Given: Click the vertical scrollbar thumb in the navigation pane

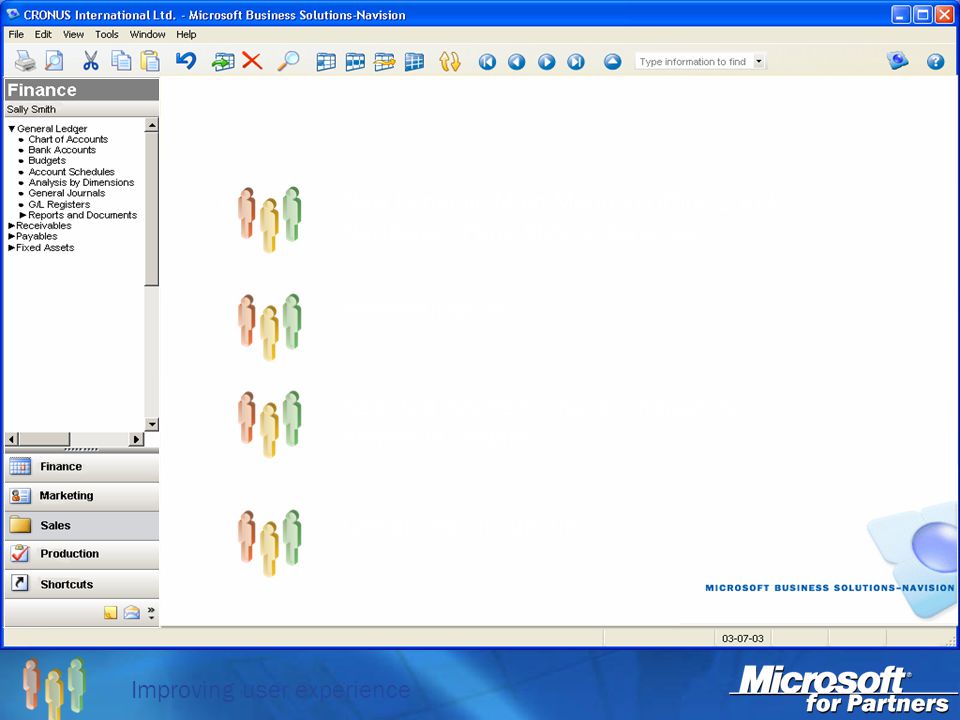Looking at the screenshot, I should coord(152,209).
